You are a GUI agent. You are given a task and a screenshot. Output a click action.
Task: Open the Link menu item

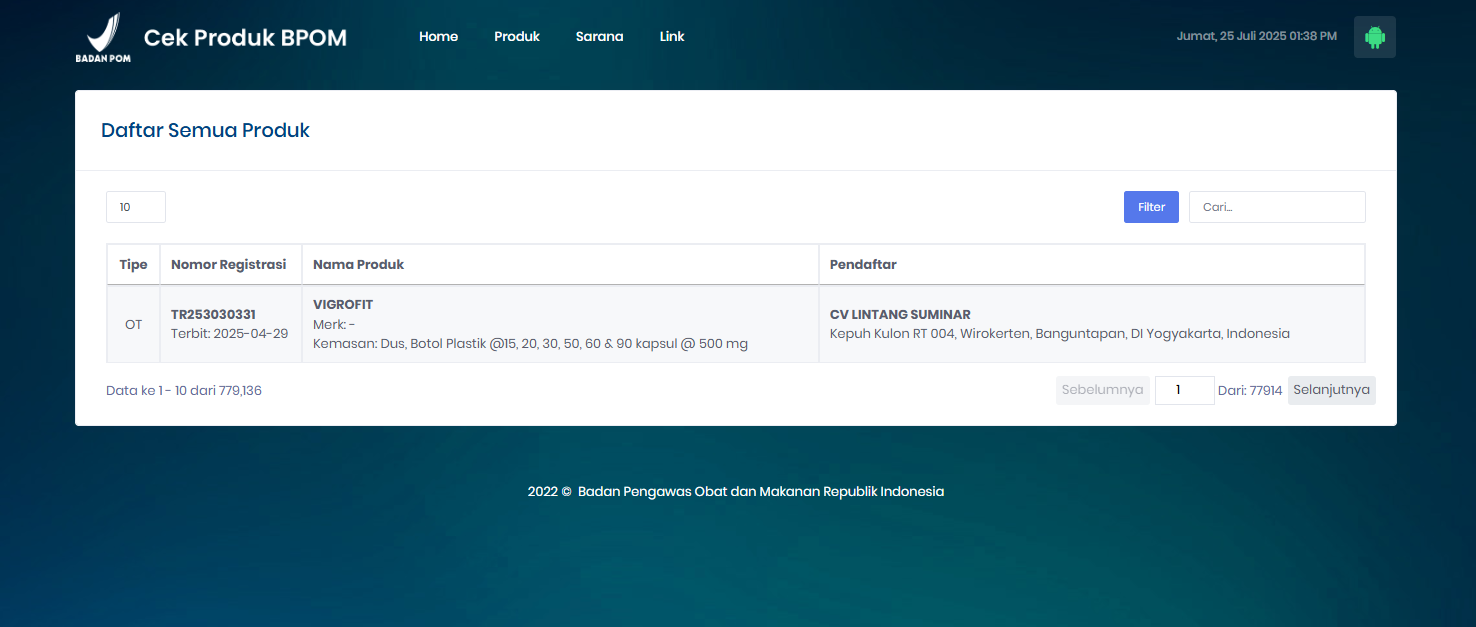pyautogui.click(x=672, y=37)
